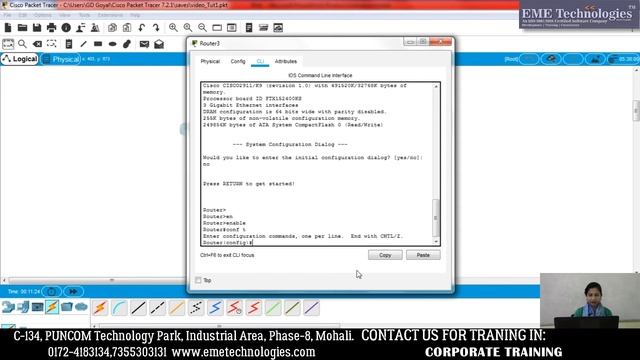640x360 pixels.
Task: Click the Paste icon in the main toolbar
Action: pyautogui.click(x=127, y=28)
